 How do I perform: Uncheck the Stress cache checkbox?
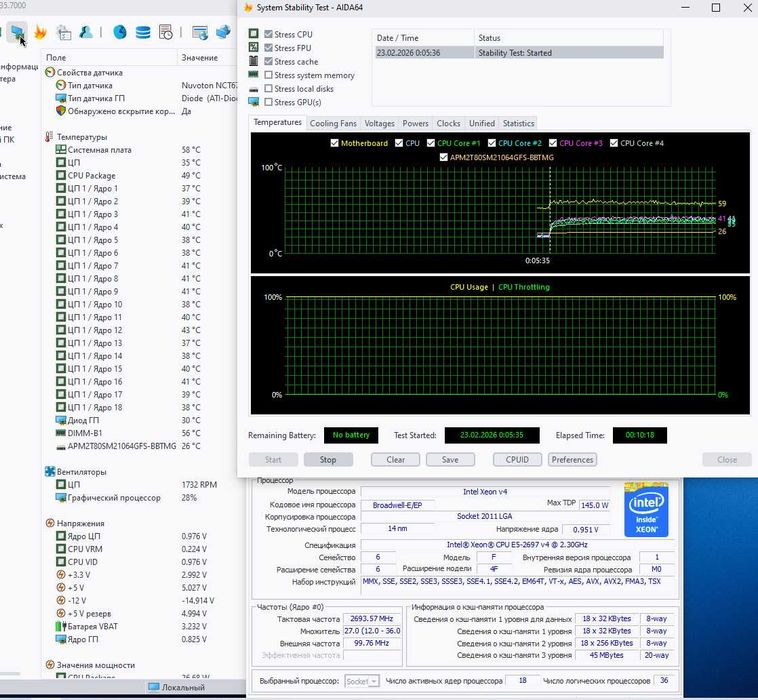tap(268, 61)
